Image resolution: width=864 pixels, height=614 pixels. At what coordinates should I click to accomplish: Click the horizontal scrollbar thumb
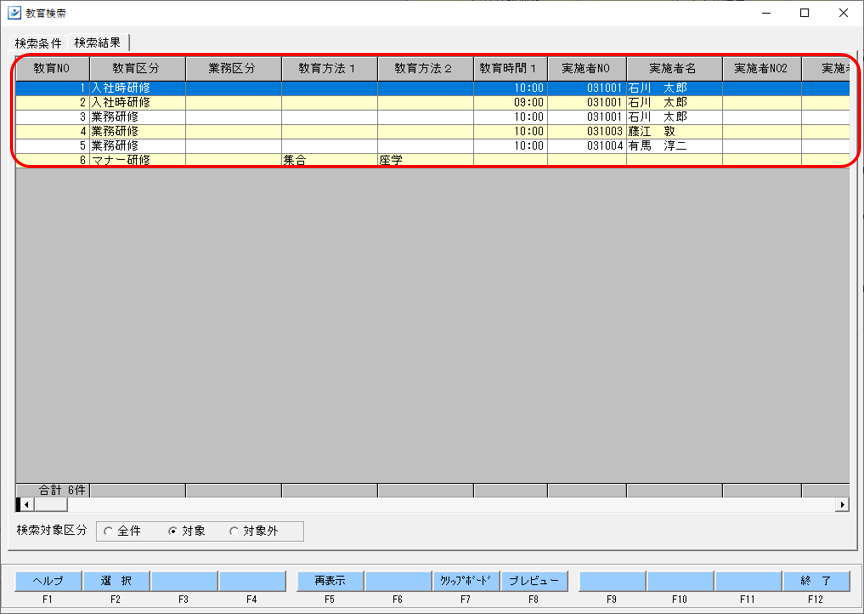tap(50, 504)
